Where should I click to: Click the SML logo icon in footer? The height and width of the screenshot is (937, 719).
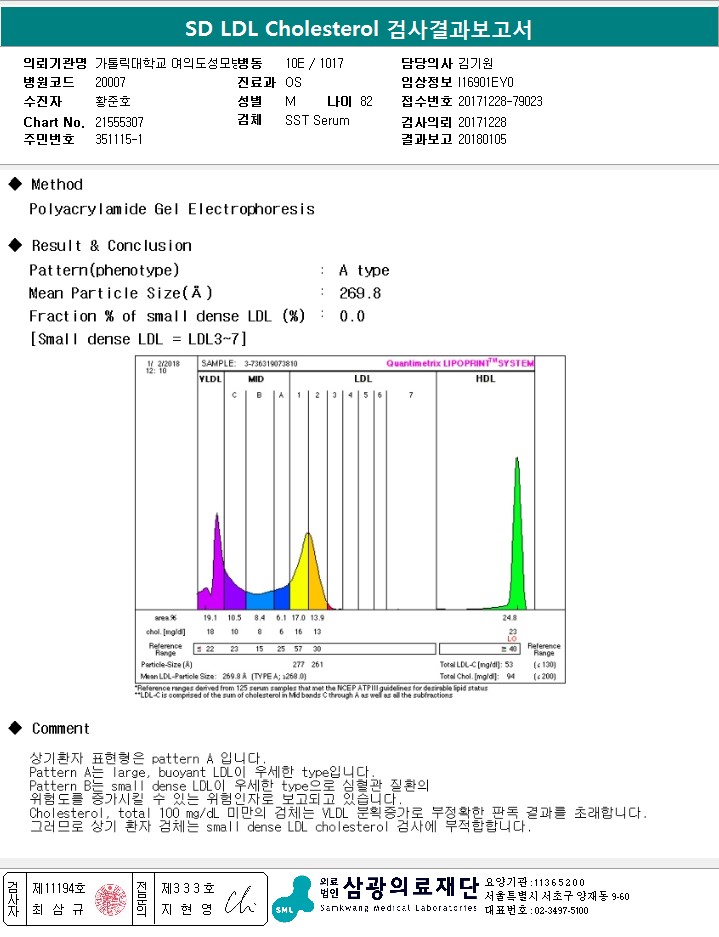tap(293, 899)
